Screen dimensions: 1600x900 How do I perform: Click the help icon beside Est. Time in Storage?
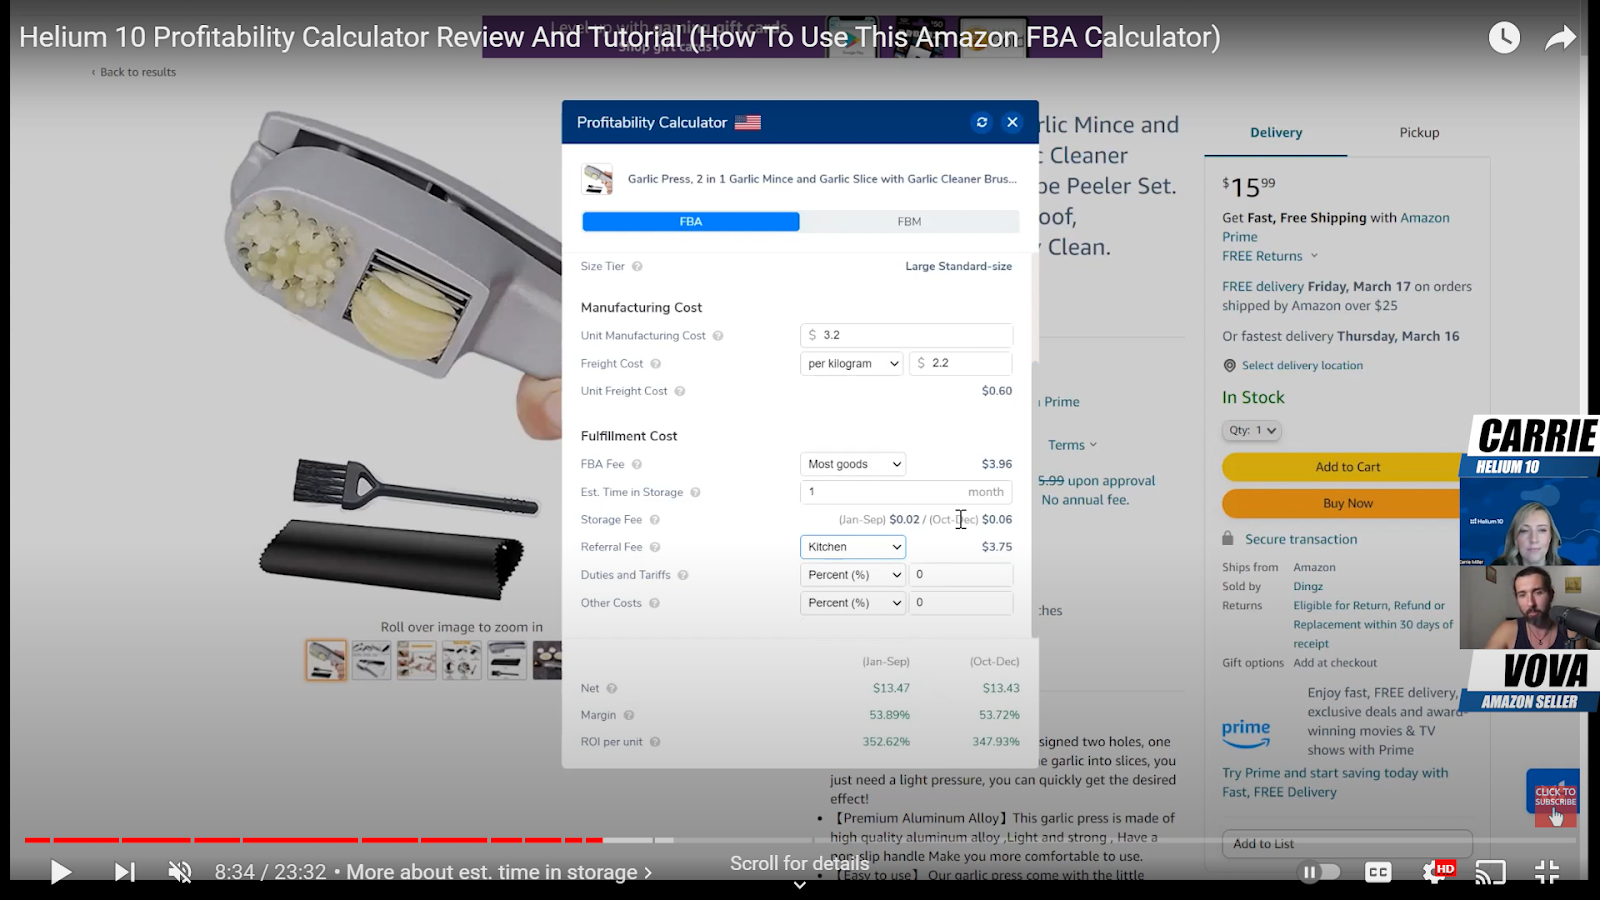[x=696, y=492]
